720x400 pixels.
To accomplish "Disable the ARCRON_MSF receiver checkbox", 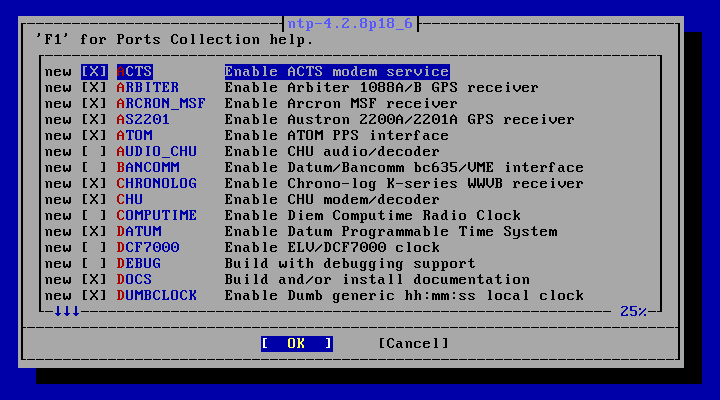I will click(x=94, y=104).
